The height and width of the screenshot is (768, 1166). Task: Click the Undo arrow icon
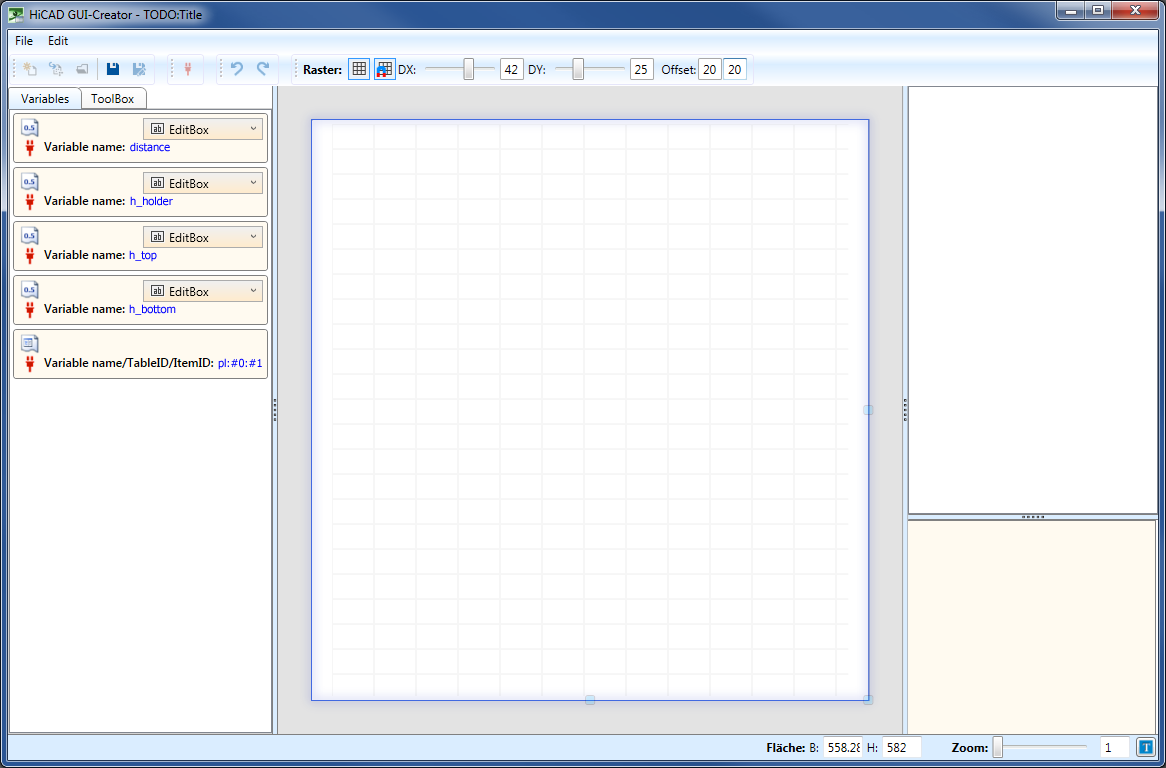(x=237, y=69)
